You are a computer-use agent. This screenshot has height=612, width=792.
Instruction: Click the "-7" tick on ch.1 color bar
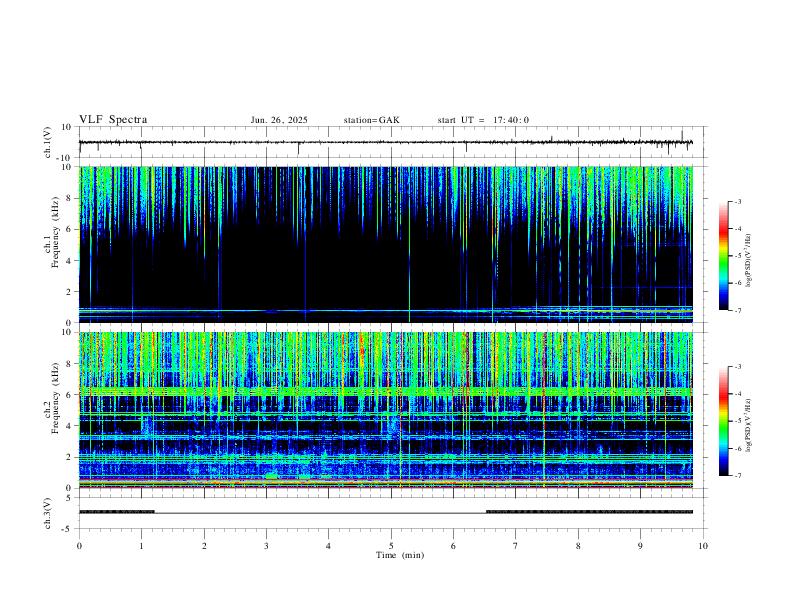click(738, 311)
